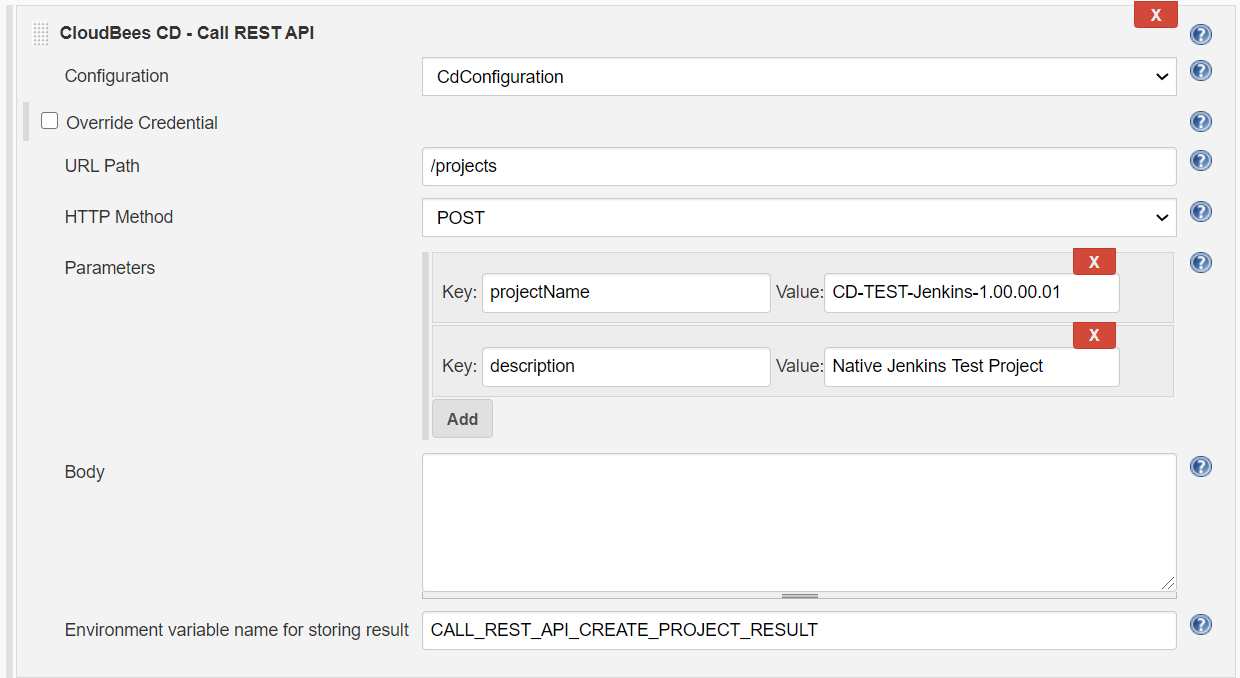Open help for Override Credential
This screenshot has height=678, width=1240.
pos(1201,122)
